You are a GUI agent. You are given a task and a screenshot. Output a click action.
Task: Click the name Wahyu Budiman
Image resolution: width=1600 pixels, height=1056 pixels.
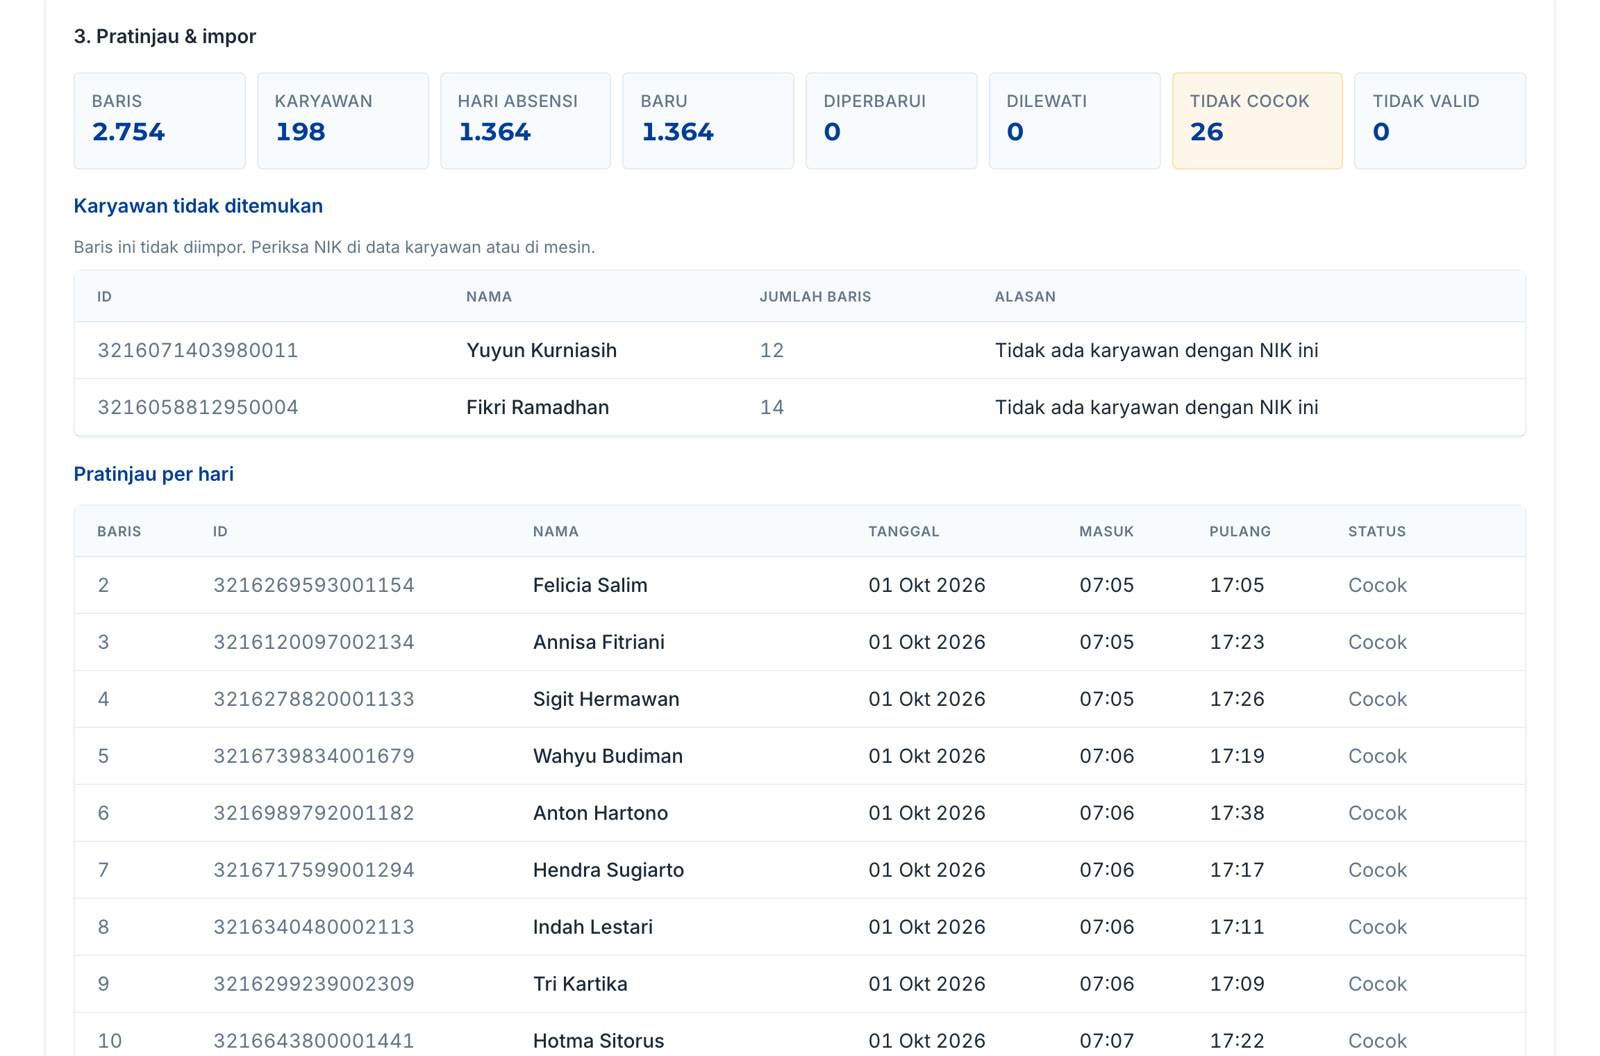click(x=608, y=756)
